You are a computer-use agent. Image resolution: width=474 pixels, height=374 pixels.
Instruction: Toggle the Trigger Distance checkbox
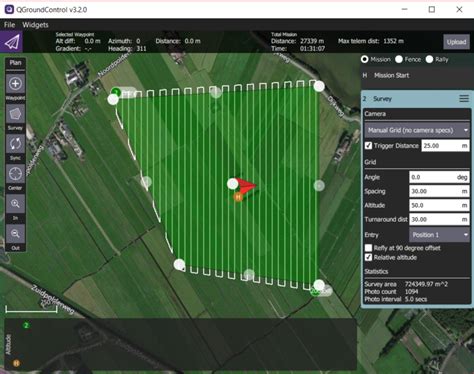[x=368, y=146]
